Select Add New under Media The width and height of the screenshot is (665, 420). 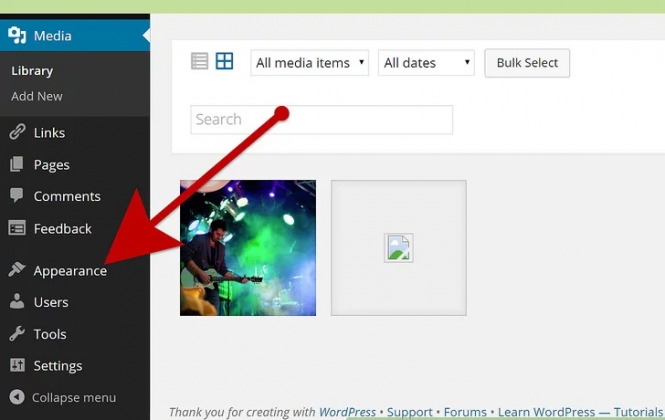(x=37, y=96)
